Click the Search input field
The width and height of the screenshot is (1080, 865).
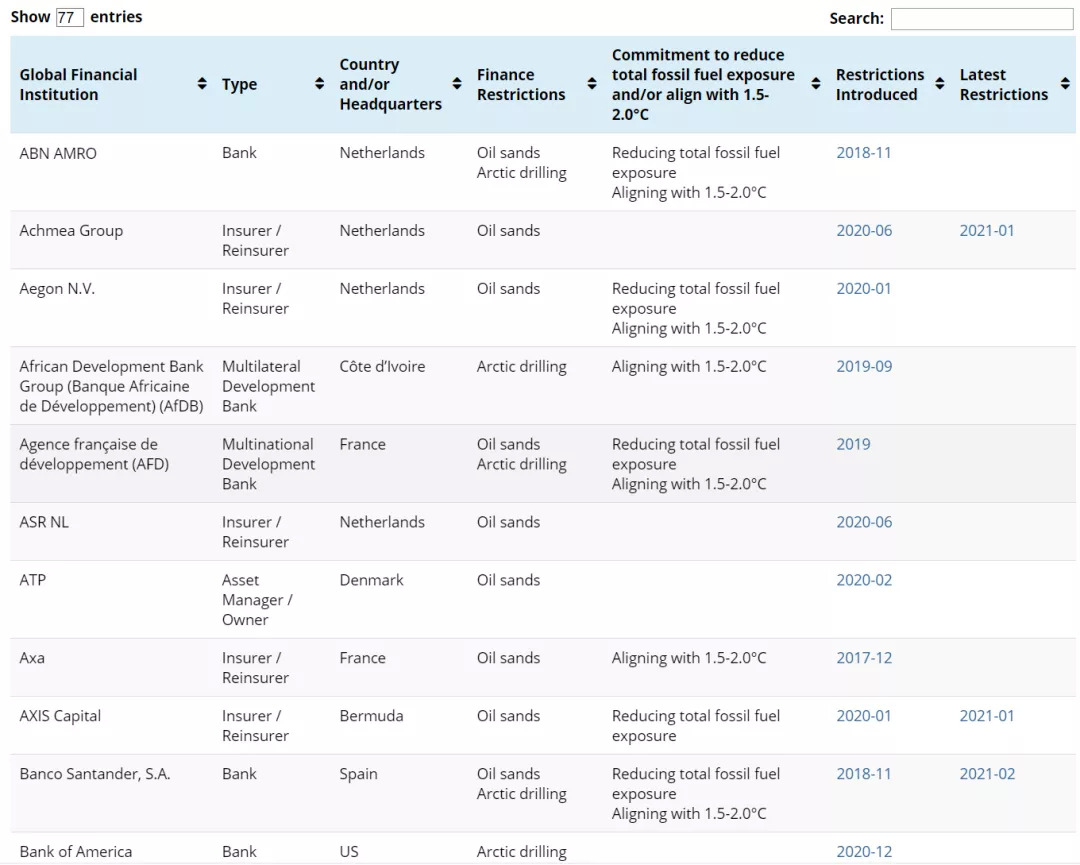point(982,19)
